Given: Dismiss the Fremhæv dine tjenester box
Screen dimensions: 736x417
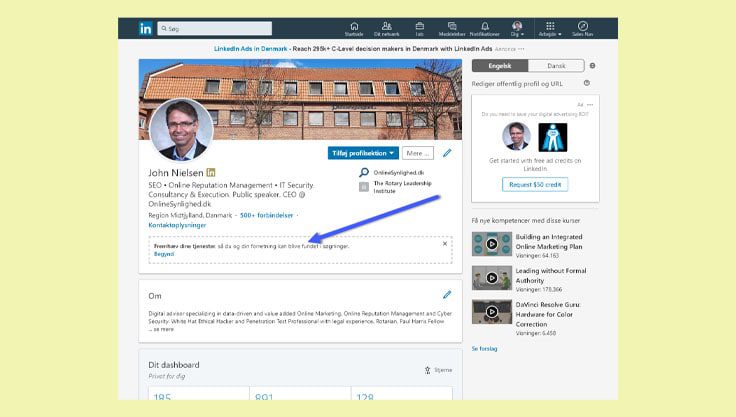Looking at the screenshot, I should (x=445, y=244).
